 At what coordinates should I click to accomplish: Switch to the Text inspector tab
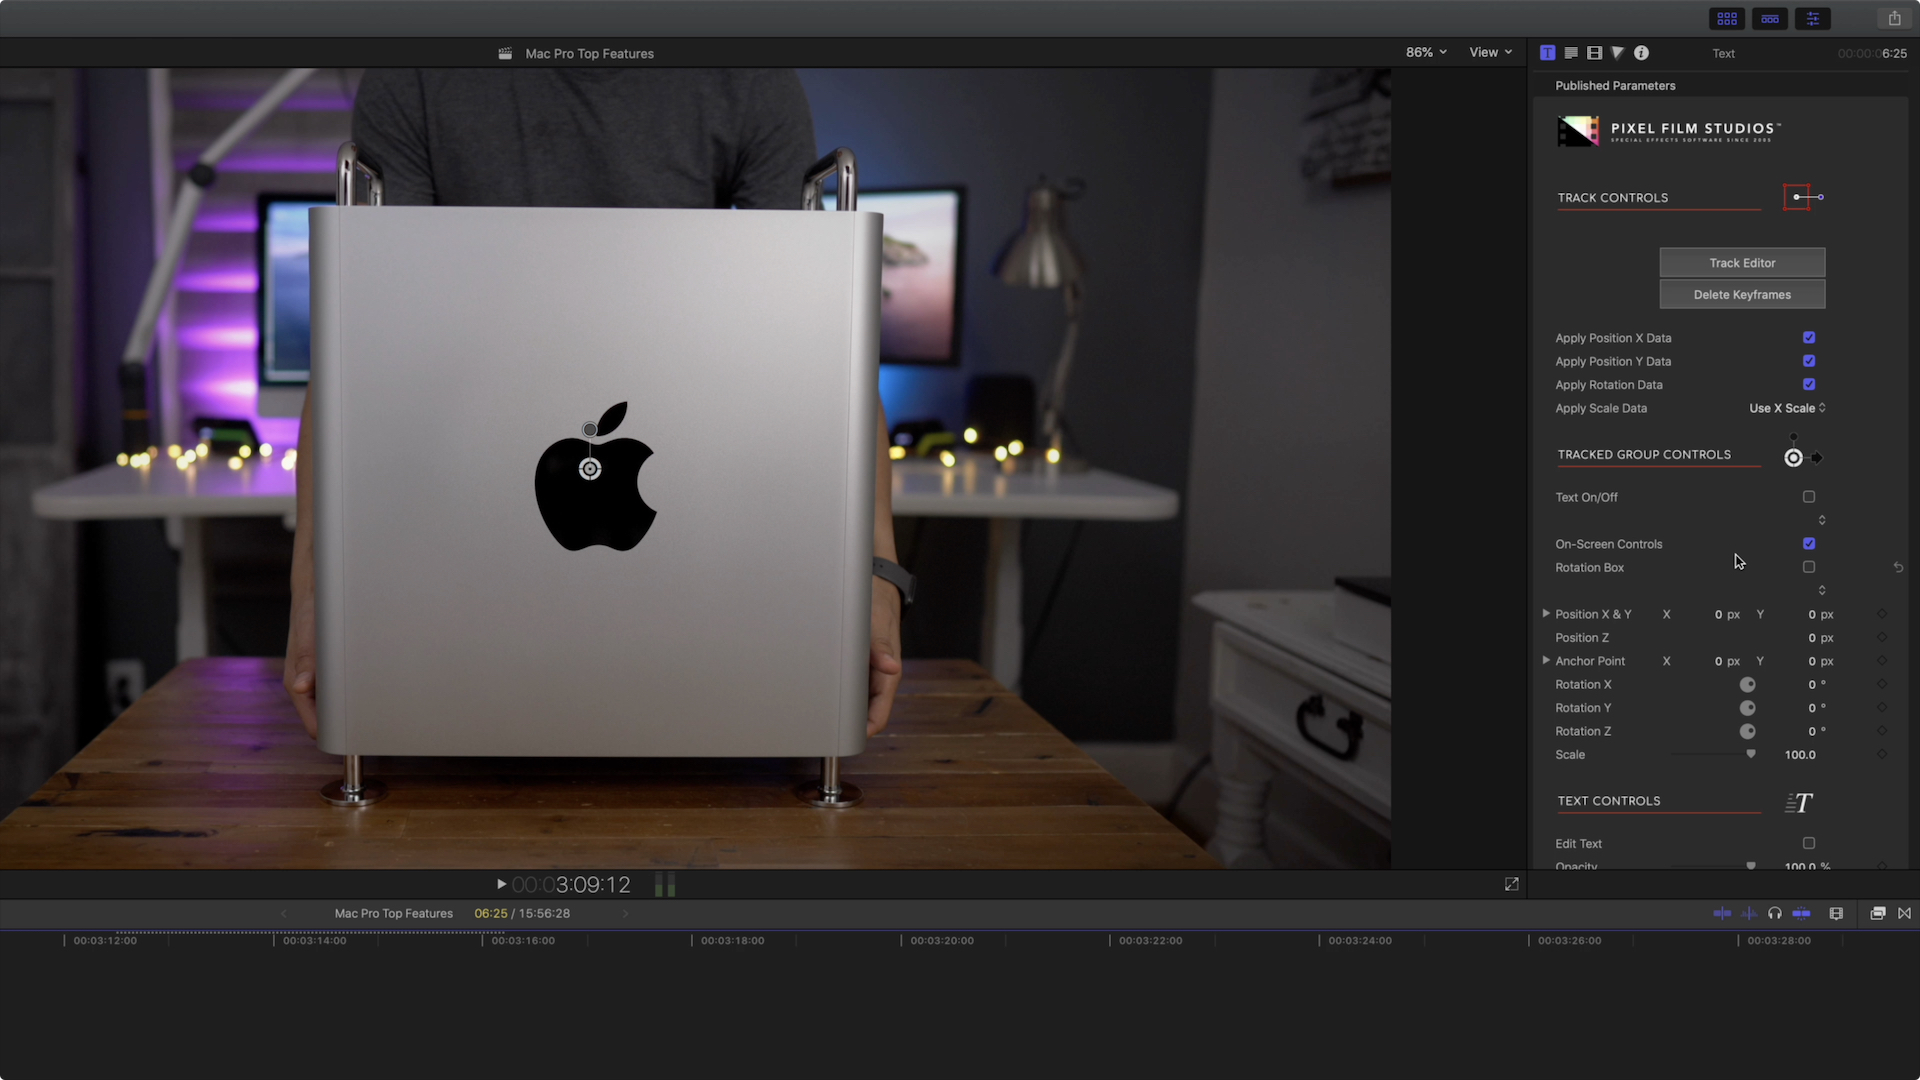click(x=1571, y=53)
